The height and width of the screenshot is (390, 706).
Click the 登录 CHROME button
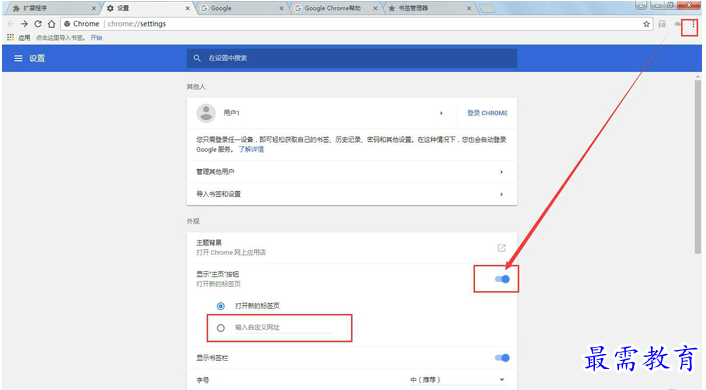pyautogui.click(x=487, y=113)
